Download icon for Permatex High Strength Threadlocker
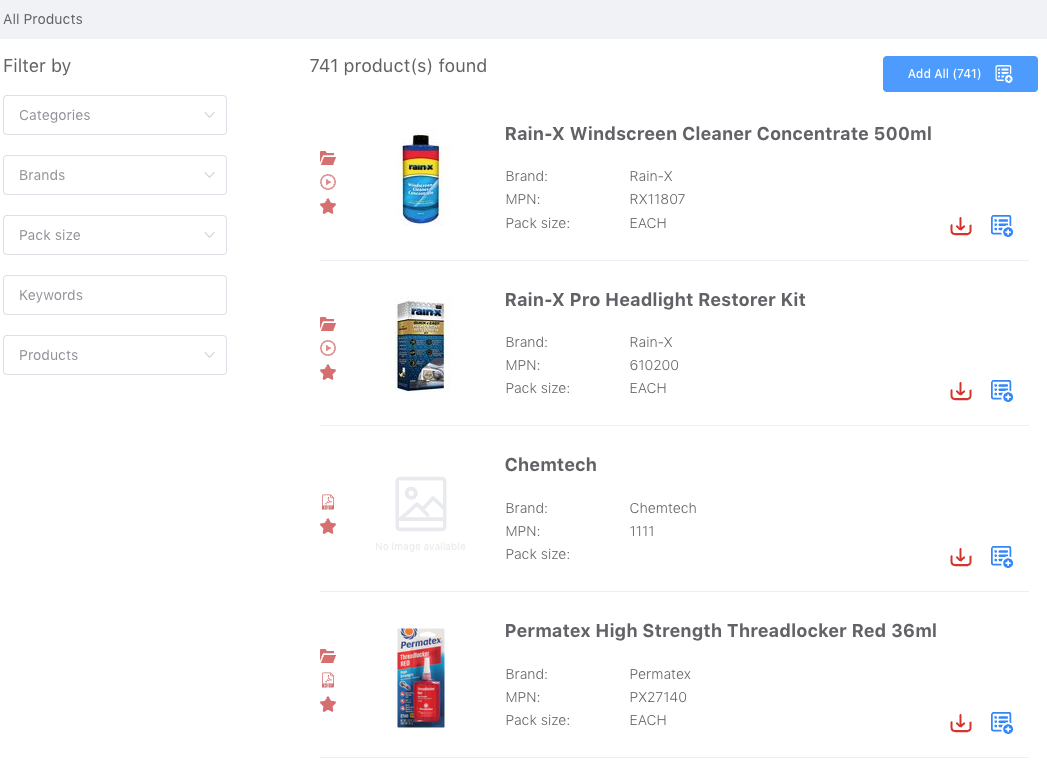1047x761 pixels. pos(961,723)
